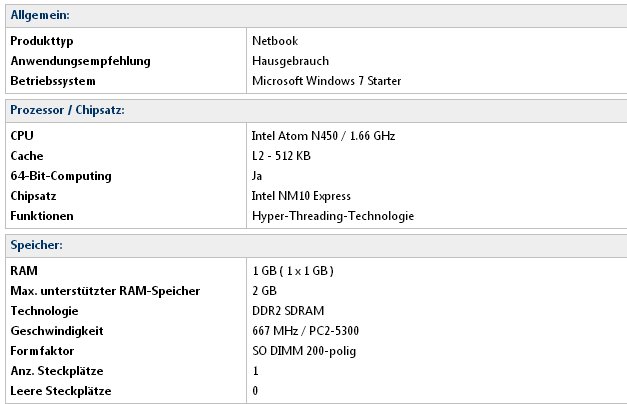Click Intel Atom N450 / 1.66 GHz value
Screen dimensions: 627x404
(x=323, y=136)
